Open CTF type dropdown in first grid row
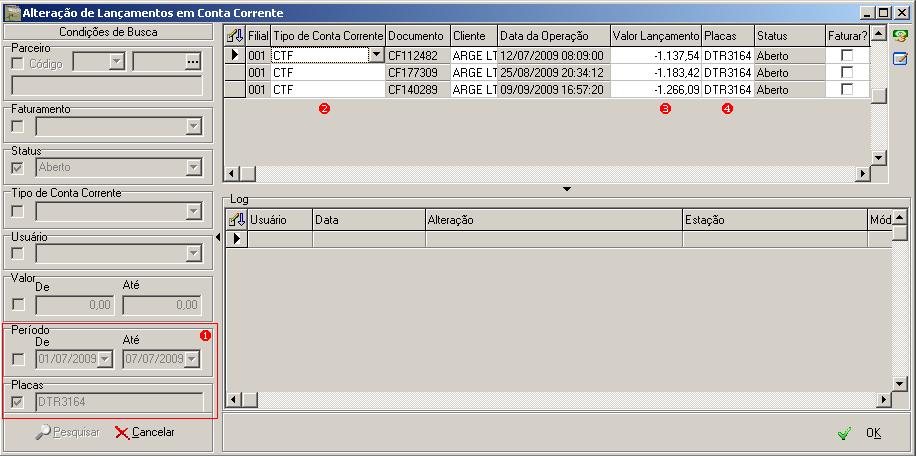 click(x=377, y=56)
